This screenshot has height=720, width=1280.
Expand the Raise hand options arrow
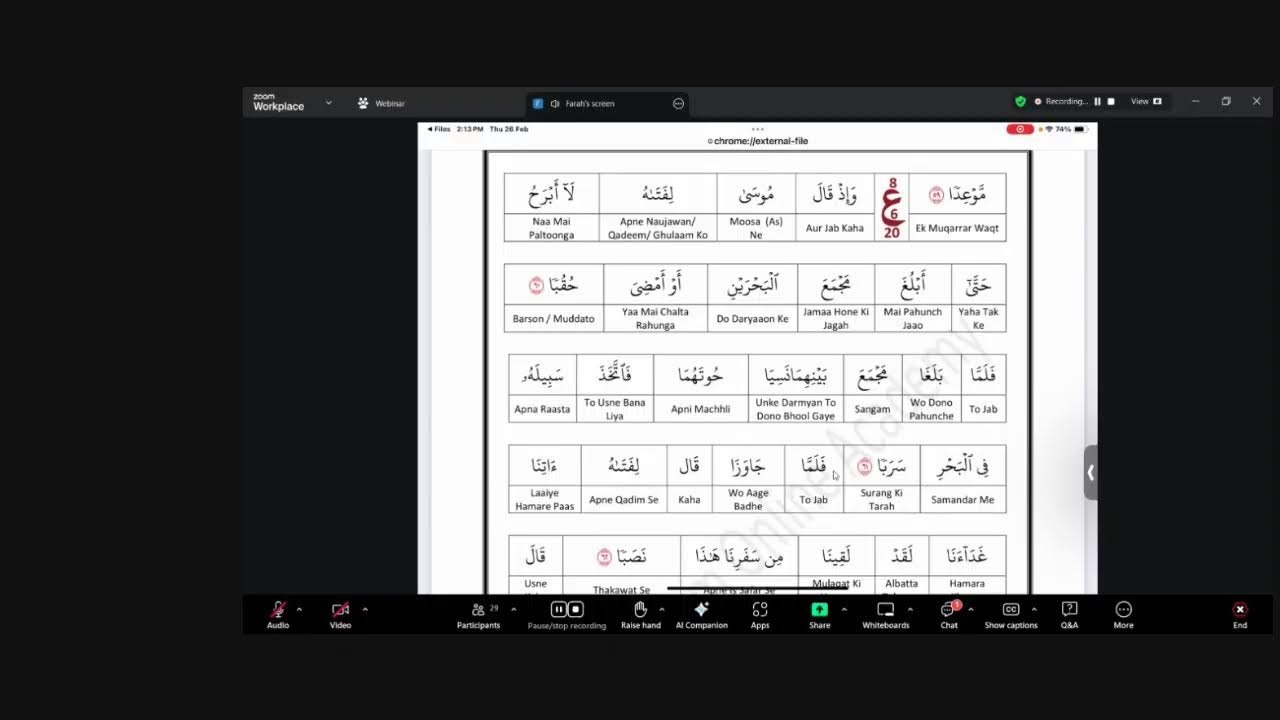662,609
